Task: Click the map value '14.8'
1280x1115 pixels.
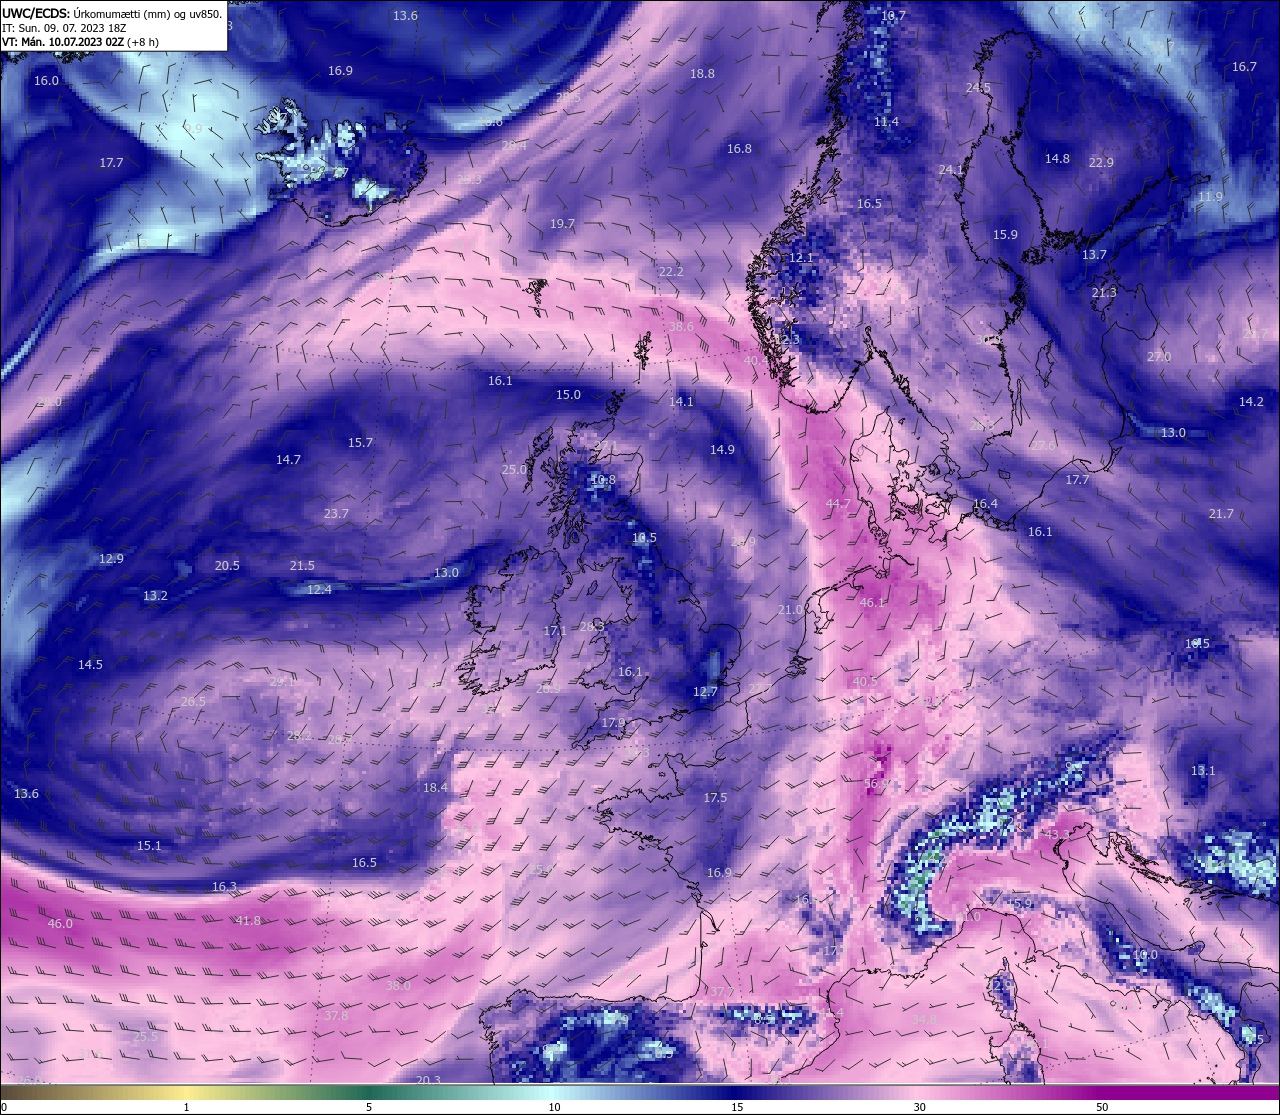Action: (x=1057, y=158)
